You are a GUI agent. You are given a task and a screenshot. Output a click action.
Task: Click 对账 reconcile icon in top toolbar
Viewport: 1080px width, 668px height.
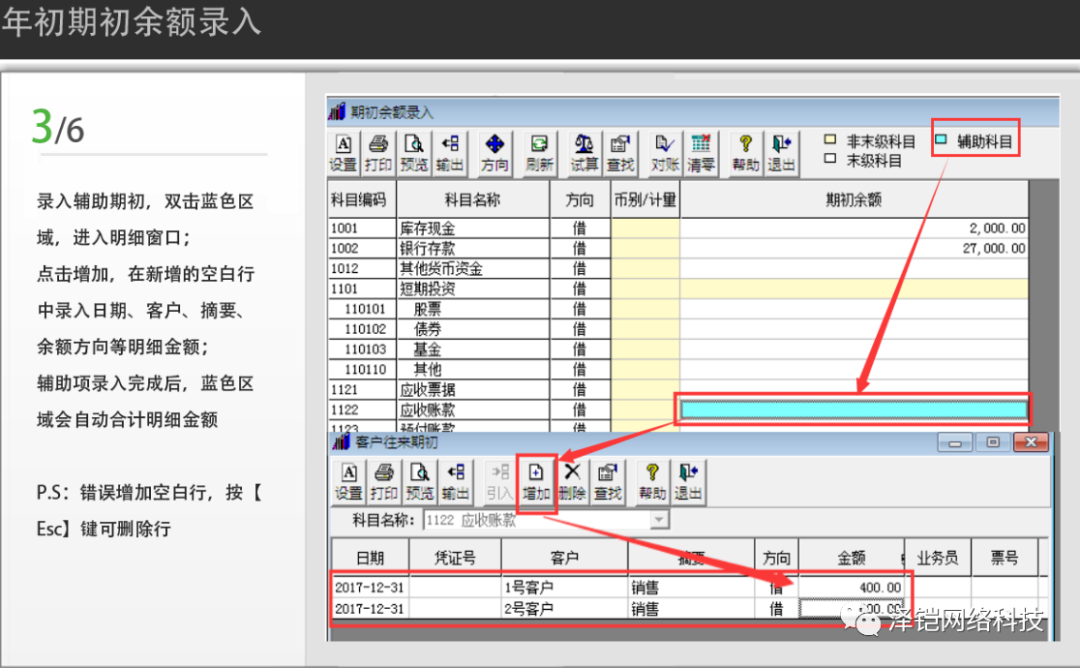[664, 153]
